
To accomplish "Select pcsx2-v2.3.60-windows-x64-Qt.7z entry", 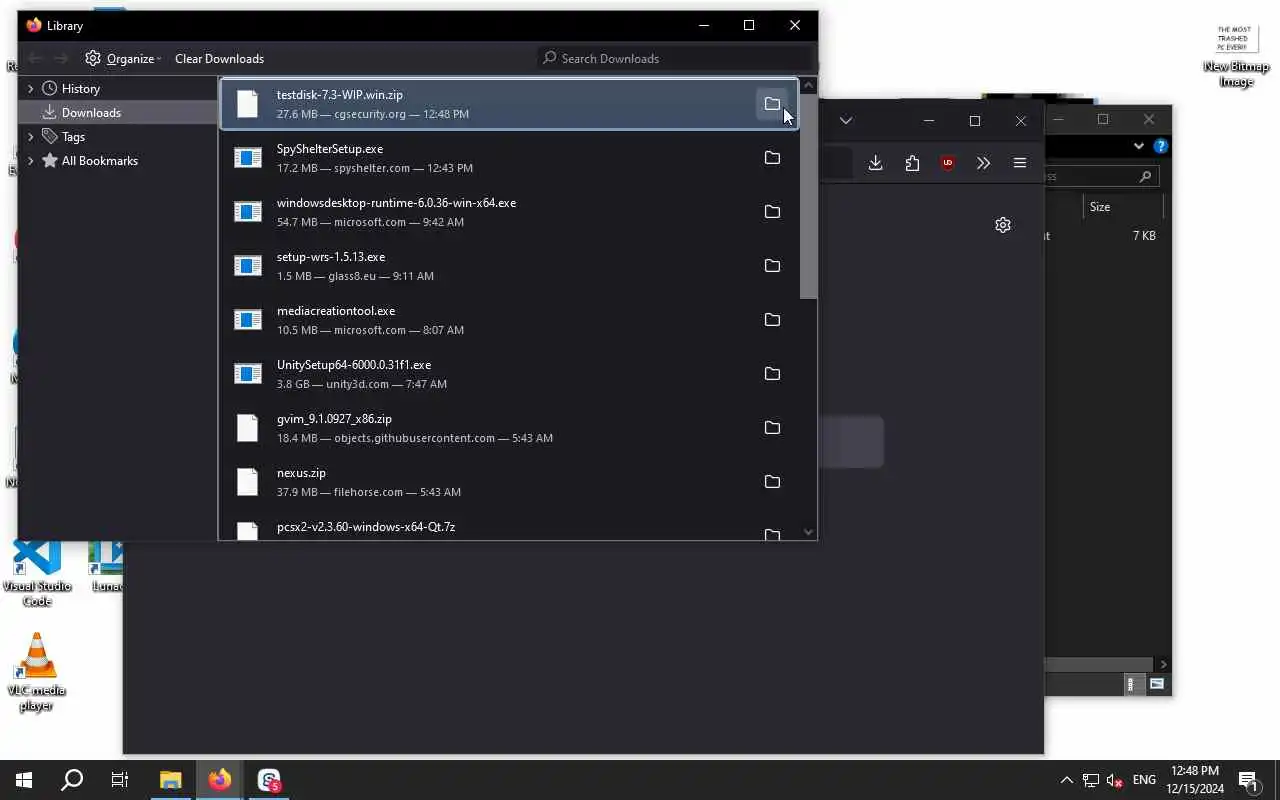I will (509, 528).
